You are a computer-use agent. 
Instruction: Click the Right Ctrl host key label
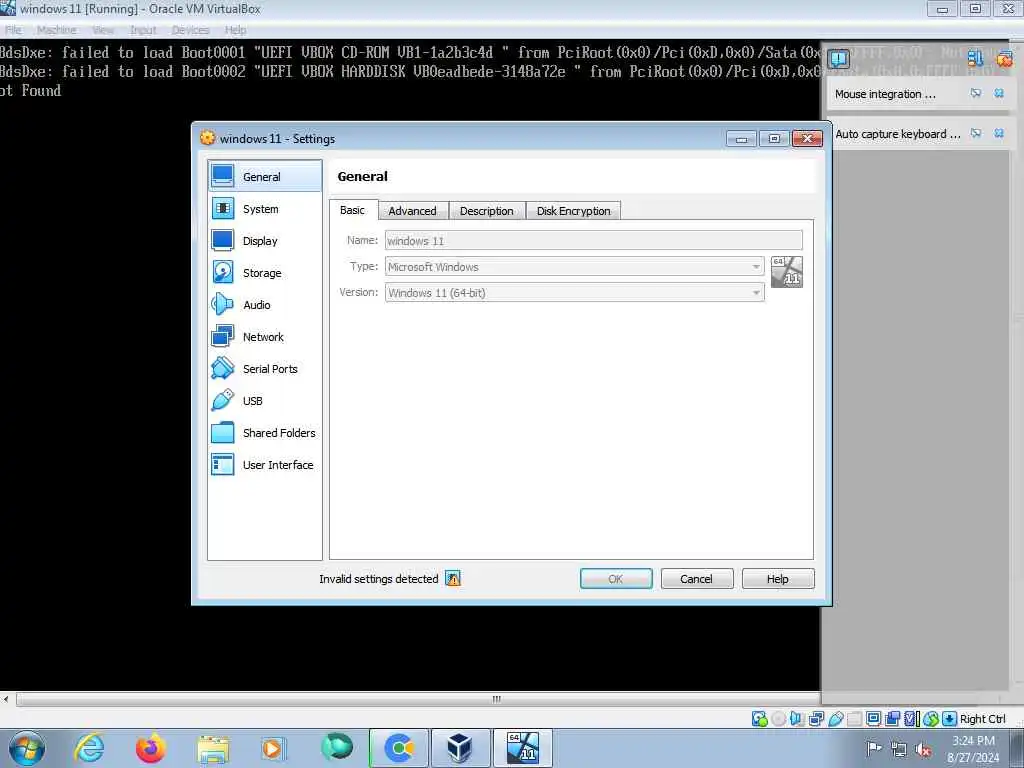pyautogui.click(x=983, y=719)
